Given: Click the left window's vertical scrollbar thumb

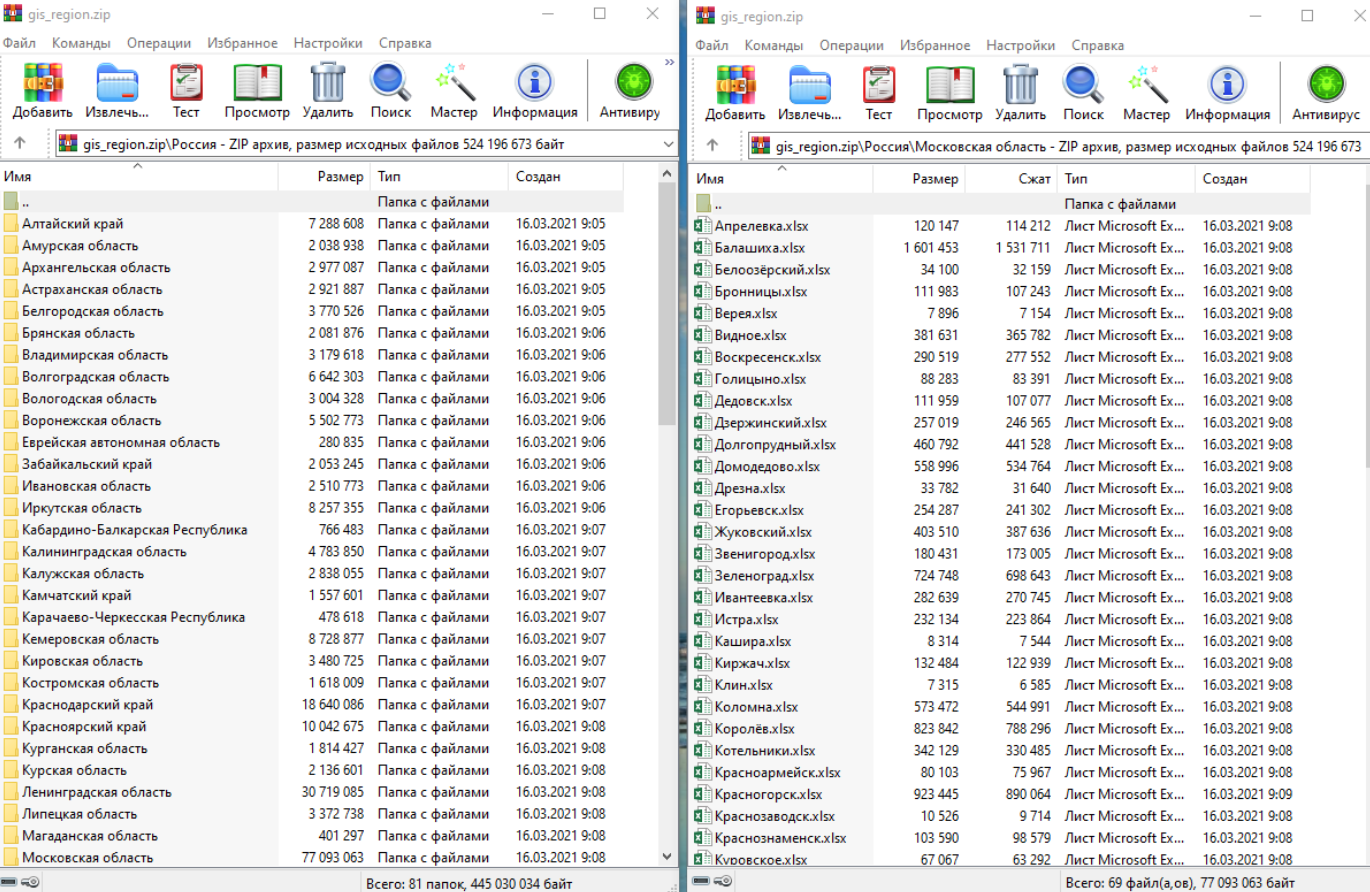Looking at the screenshot, I should click(668, 305).
